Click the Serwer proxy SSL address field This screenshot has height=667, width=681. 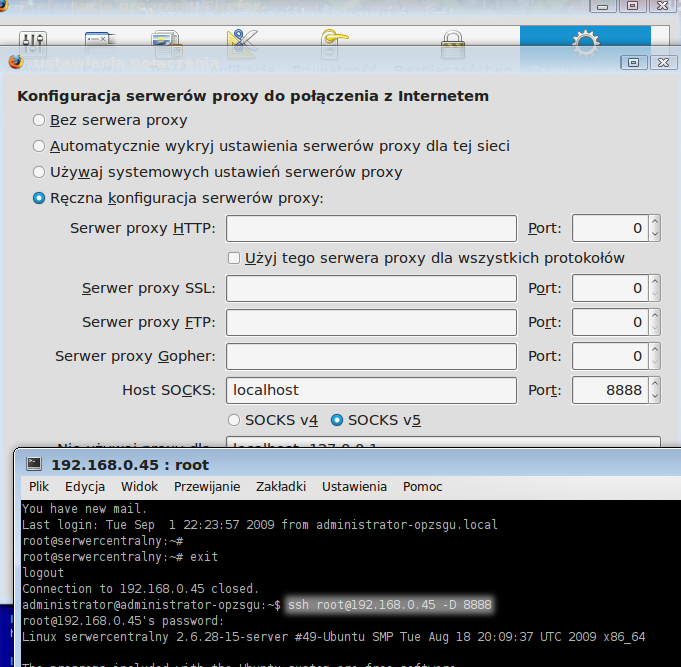tap(371, 288)
